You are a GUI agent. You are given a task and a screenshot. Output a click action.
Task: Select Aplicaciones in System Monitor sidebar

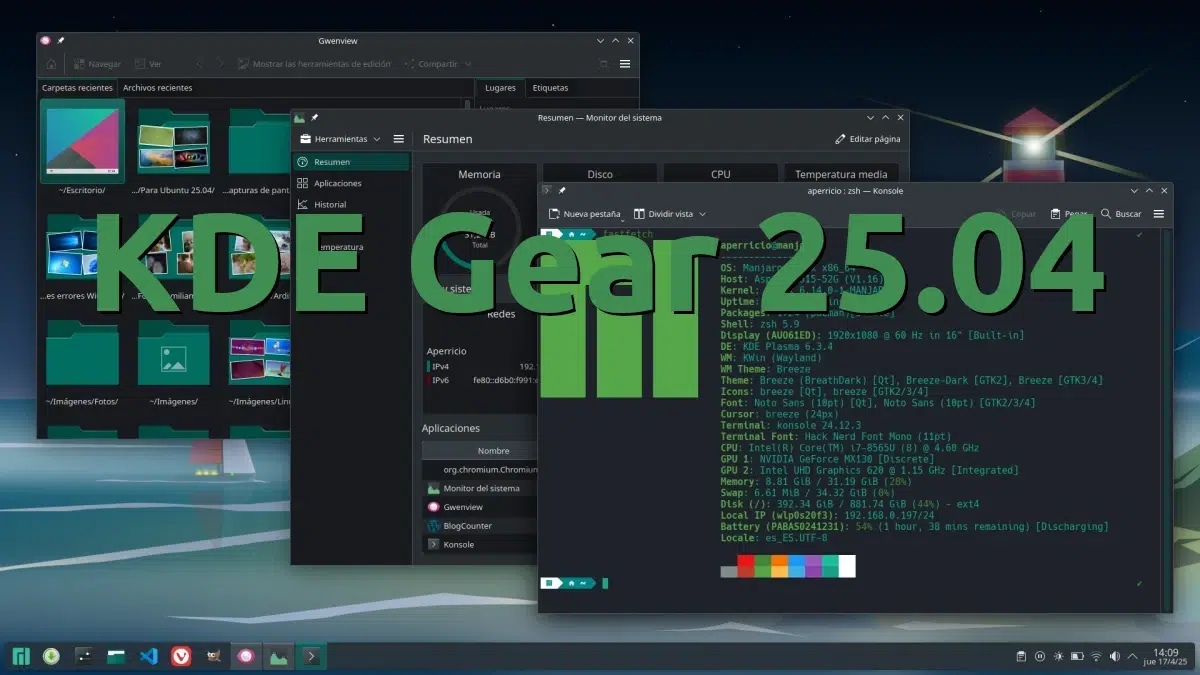[351, 183]
